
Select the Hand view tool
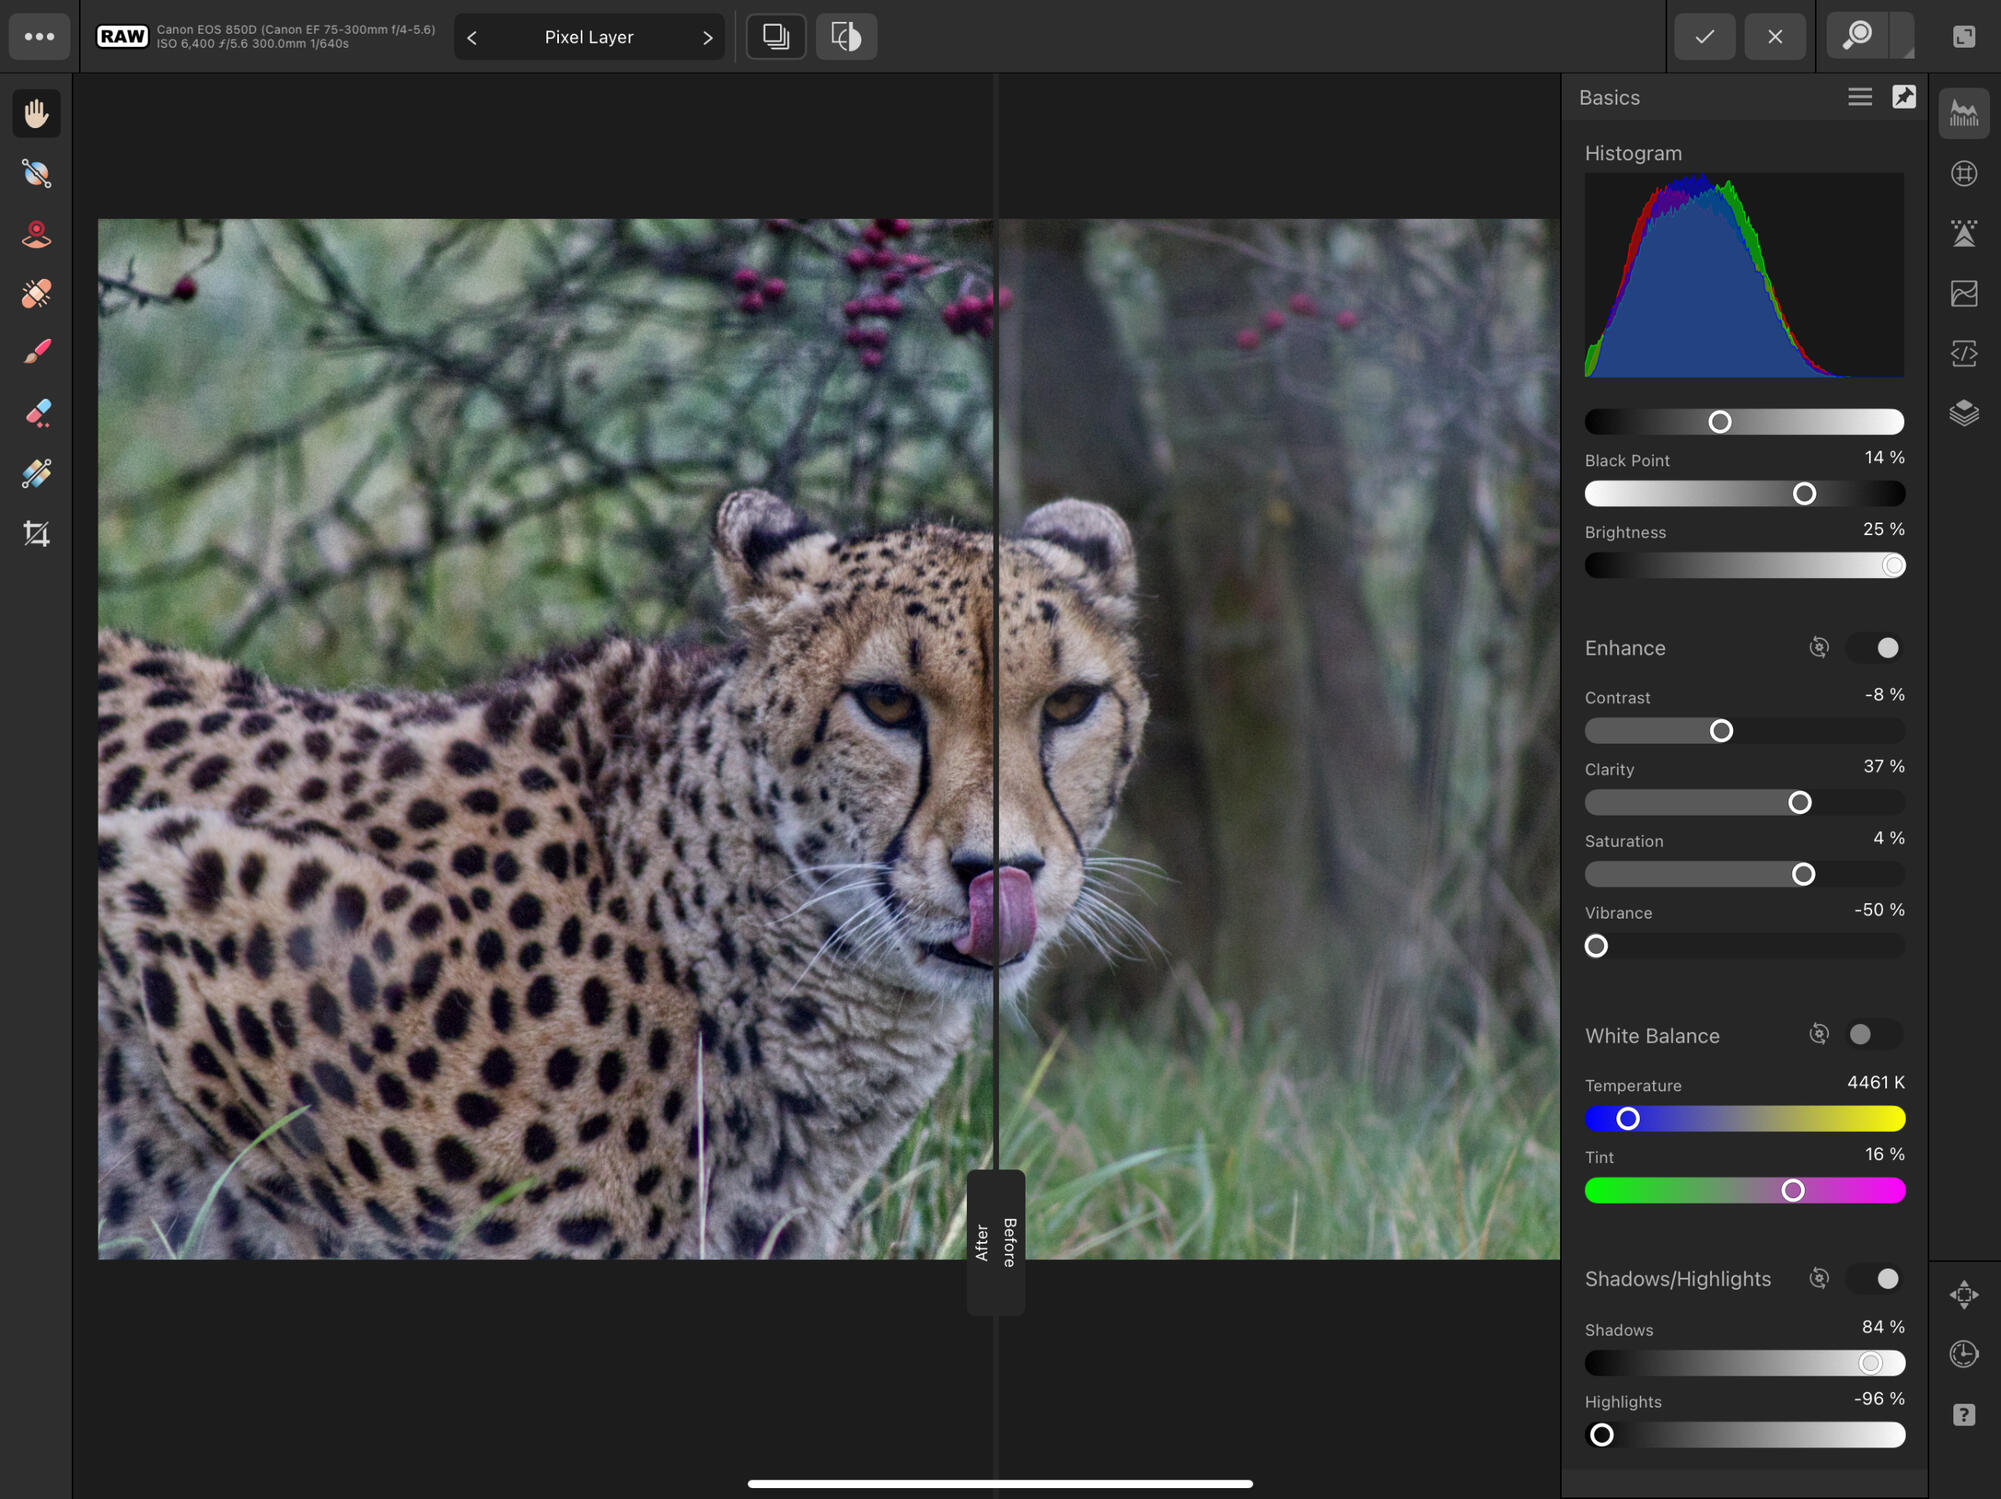(x=37, y=113)
